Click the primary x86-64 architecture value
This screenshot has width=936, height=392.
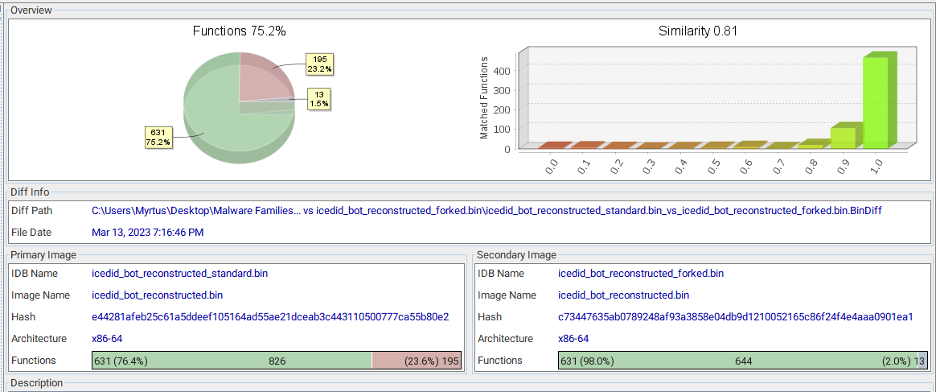click(107, 339)
